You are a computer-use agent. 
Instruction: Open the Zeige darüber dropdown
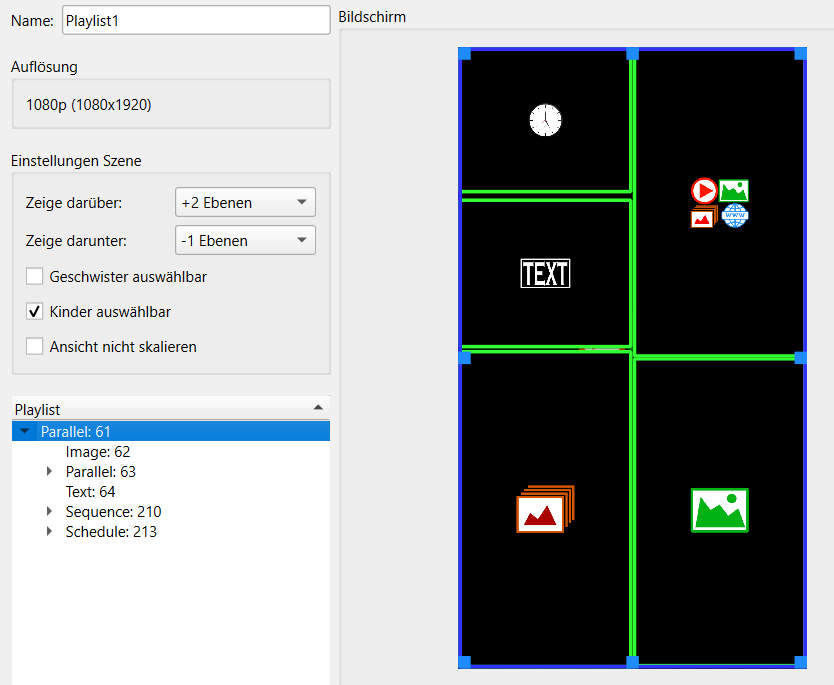245,202
